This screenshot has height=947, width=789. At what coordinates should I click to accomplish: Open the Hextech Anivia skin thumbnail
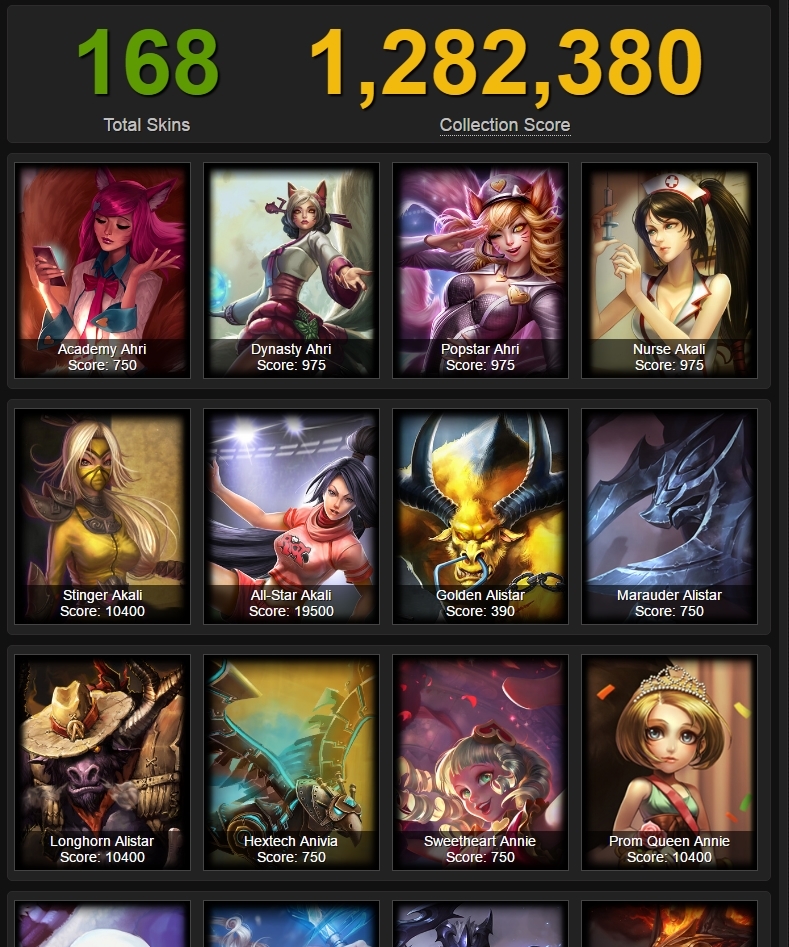pyautogui.click(x=291, y=763)
